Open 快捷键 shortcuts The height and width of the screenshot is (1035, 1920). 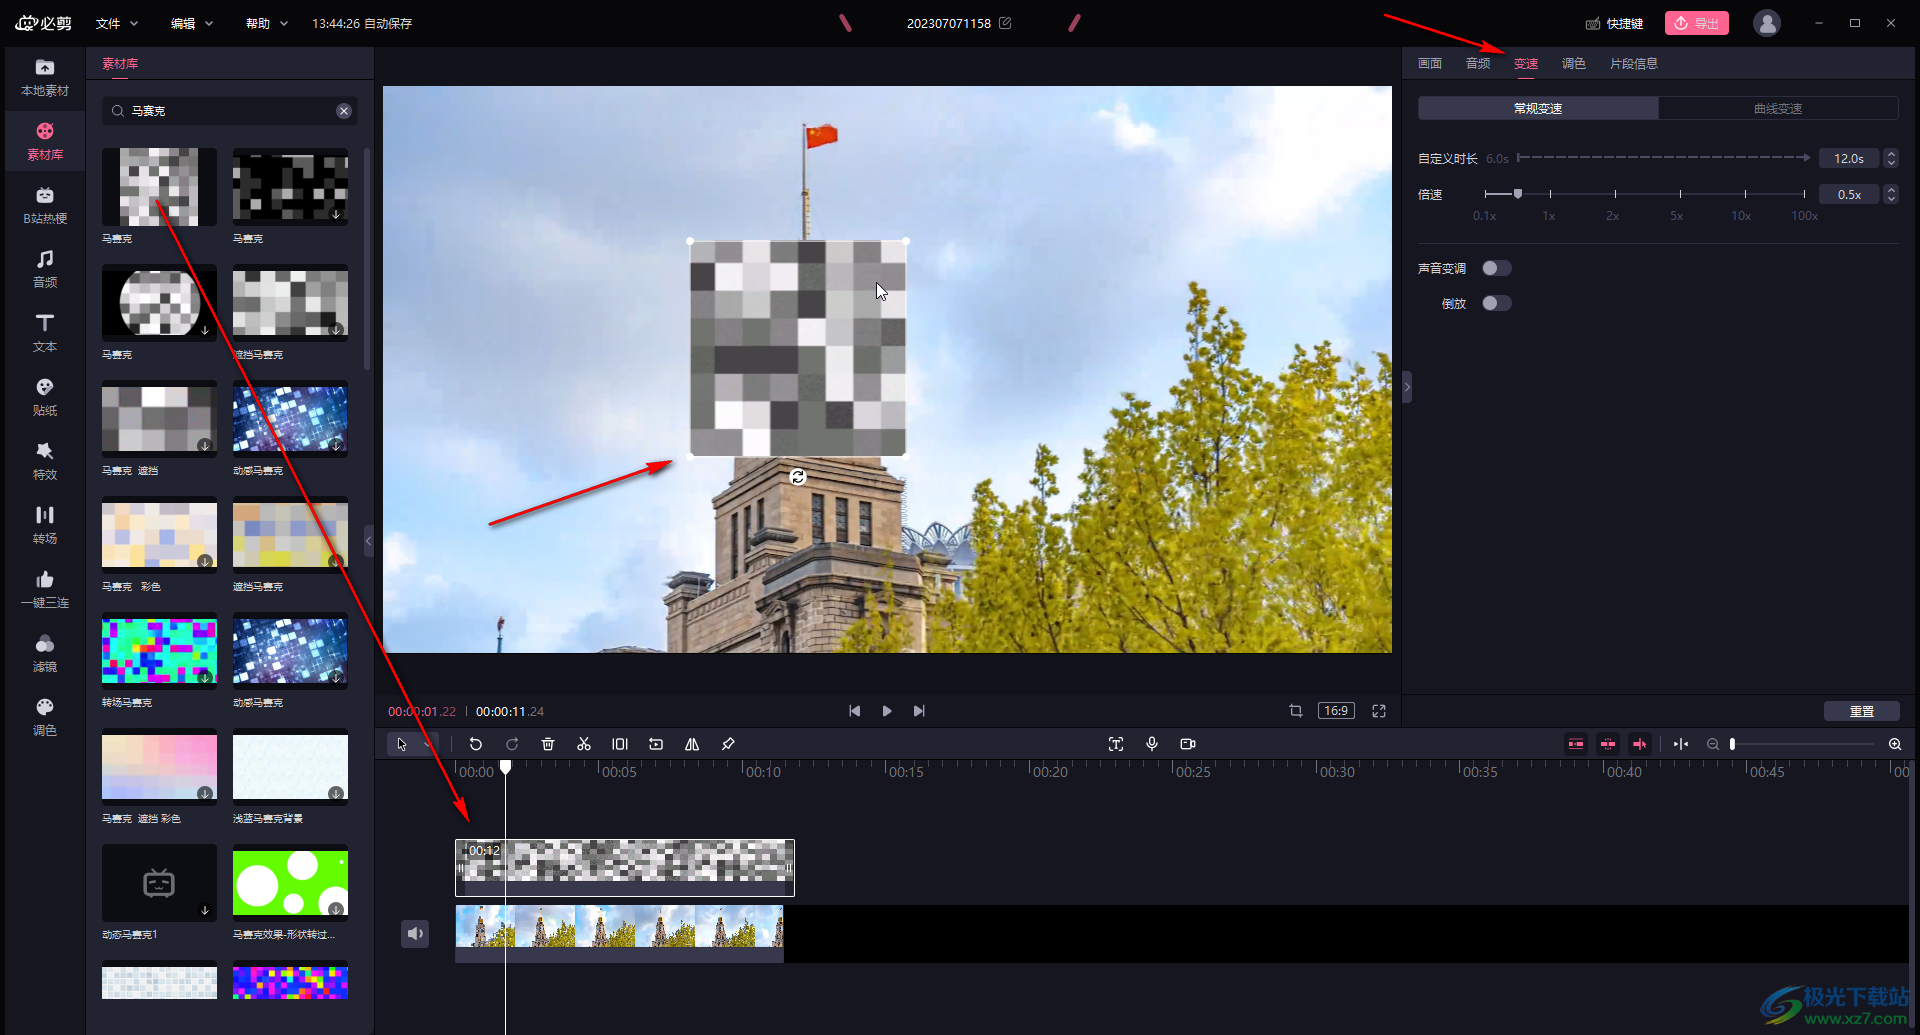[x=1614, y=23]
